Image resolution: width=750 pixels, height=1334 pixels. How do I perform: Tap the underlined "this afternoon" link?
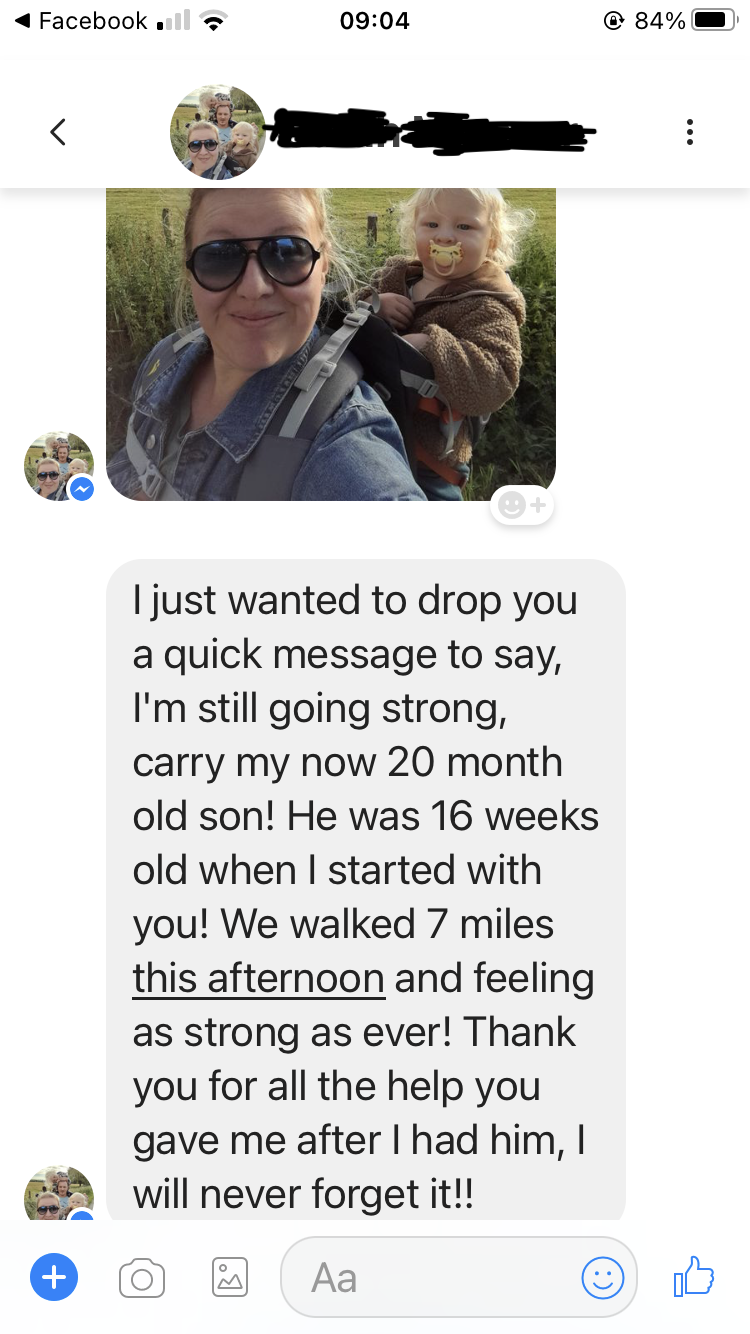tap(258, 978)
